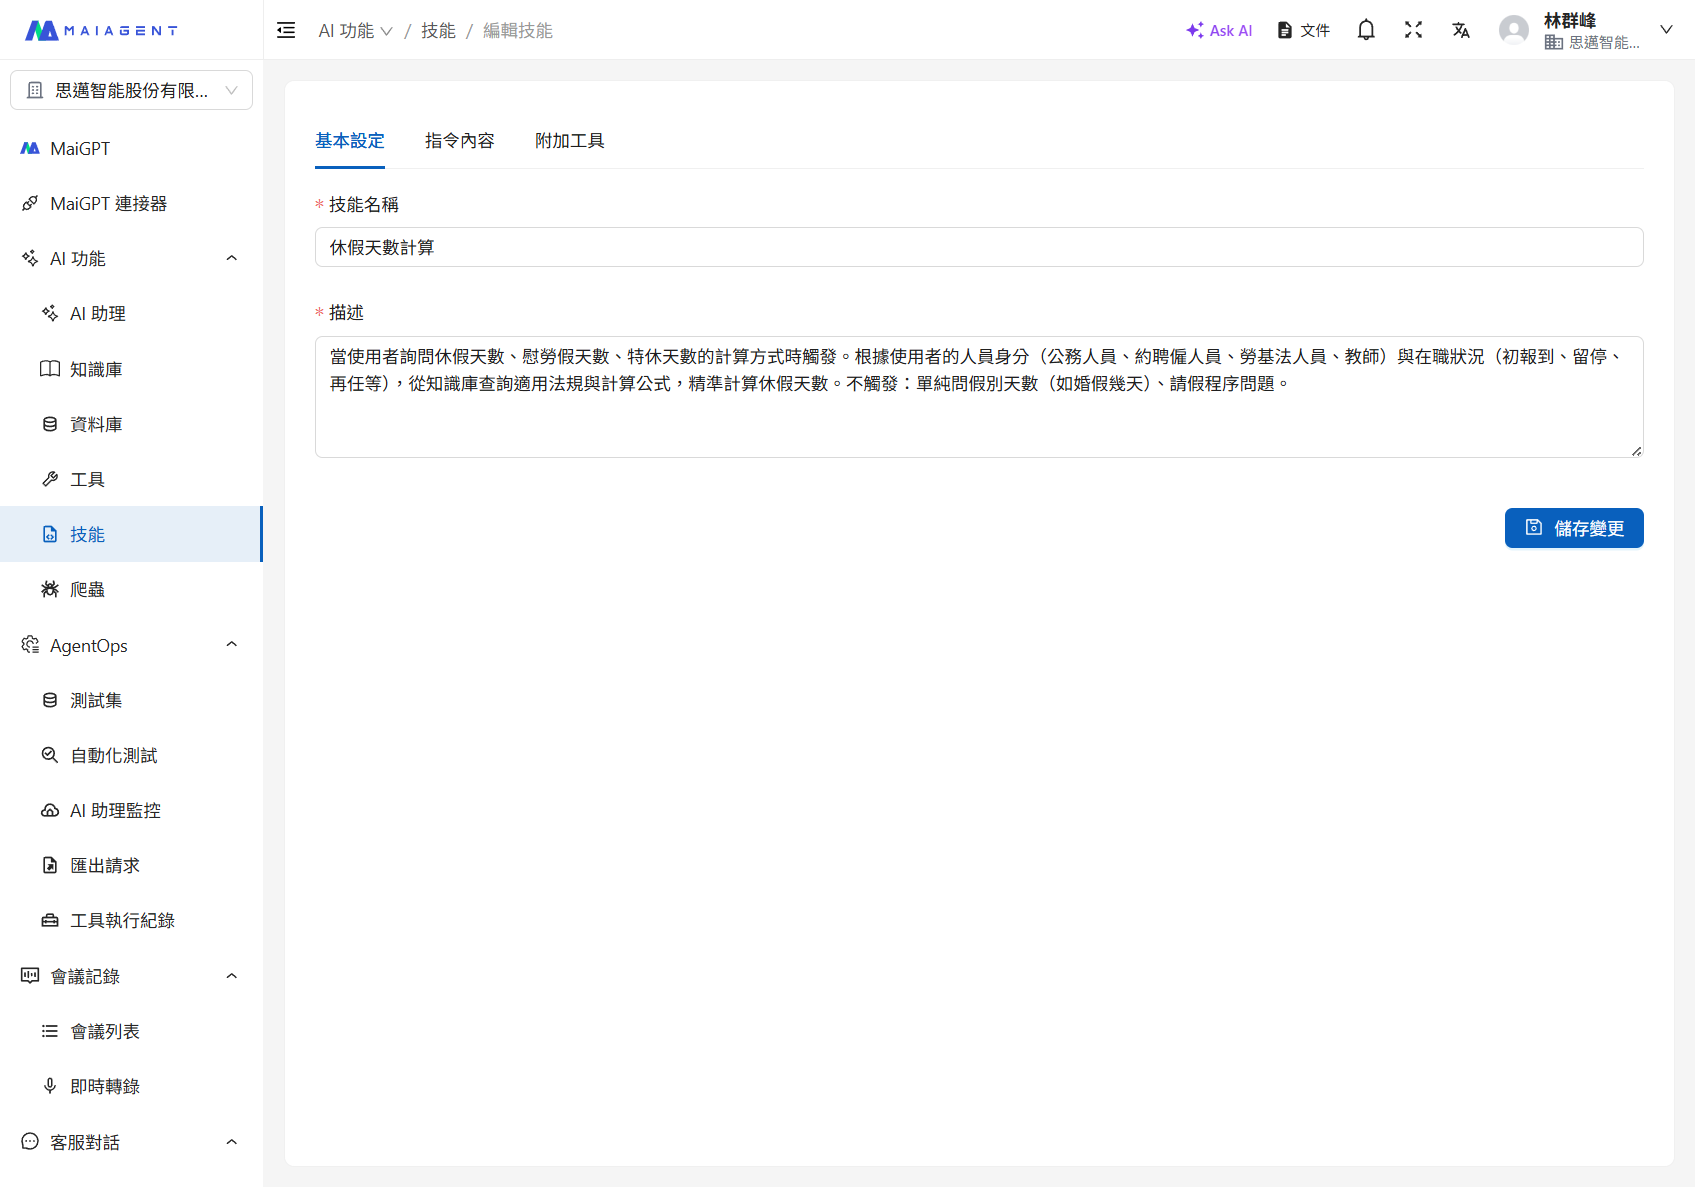Click the 儲存變更 save button
Viewport: 1695px width, 1187px height.
(x=1573, y=528)
